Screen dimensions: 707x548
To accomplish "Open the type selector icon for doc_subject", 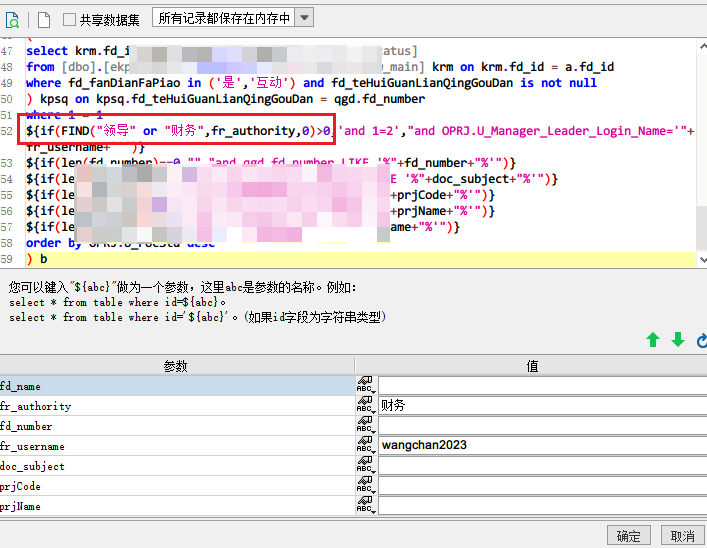I will pyautogui.click(x=365, y=465).
